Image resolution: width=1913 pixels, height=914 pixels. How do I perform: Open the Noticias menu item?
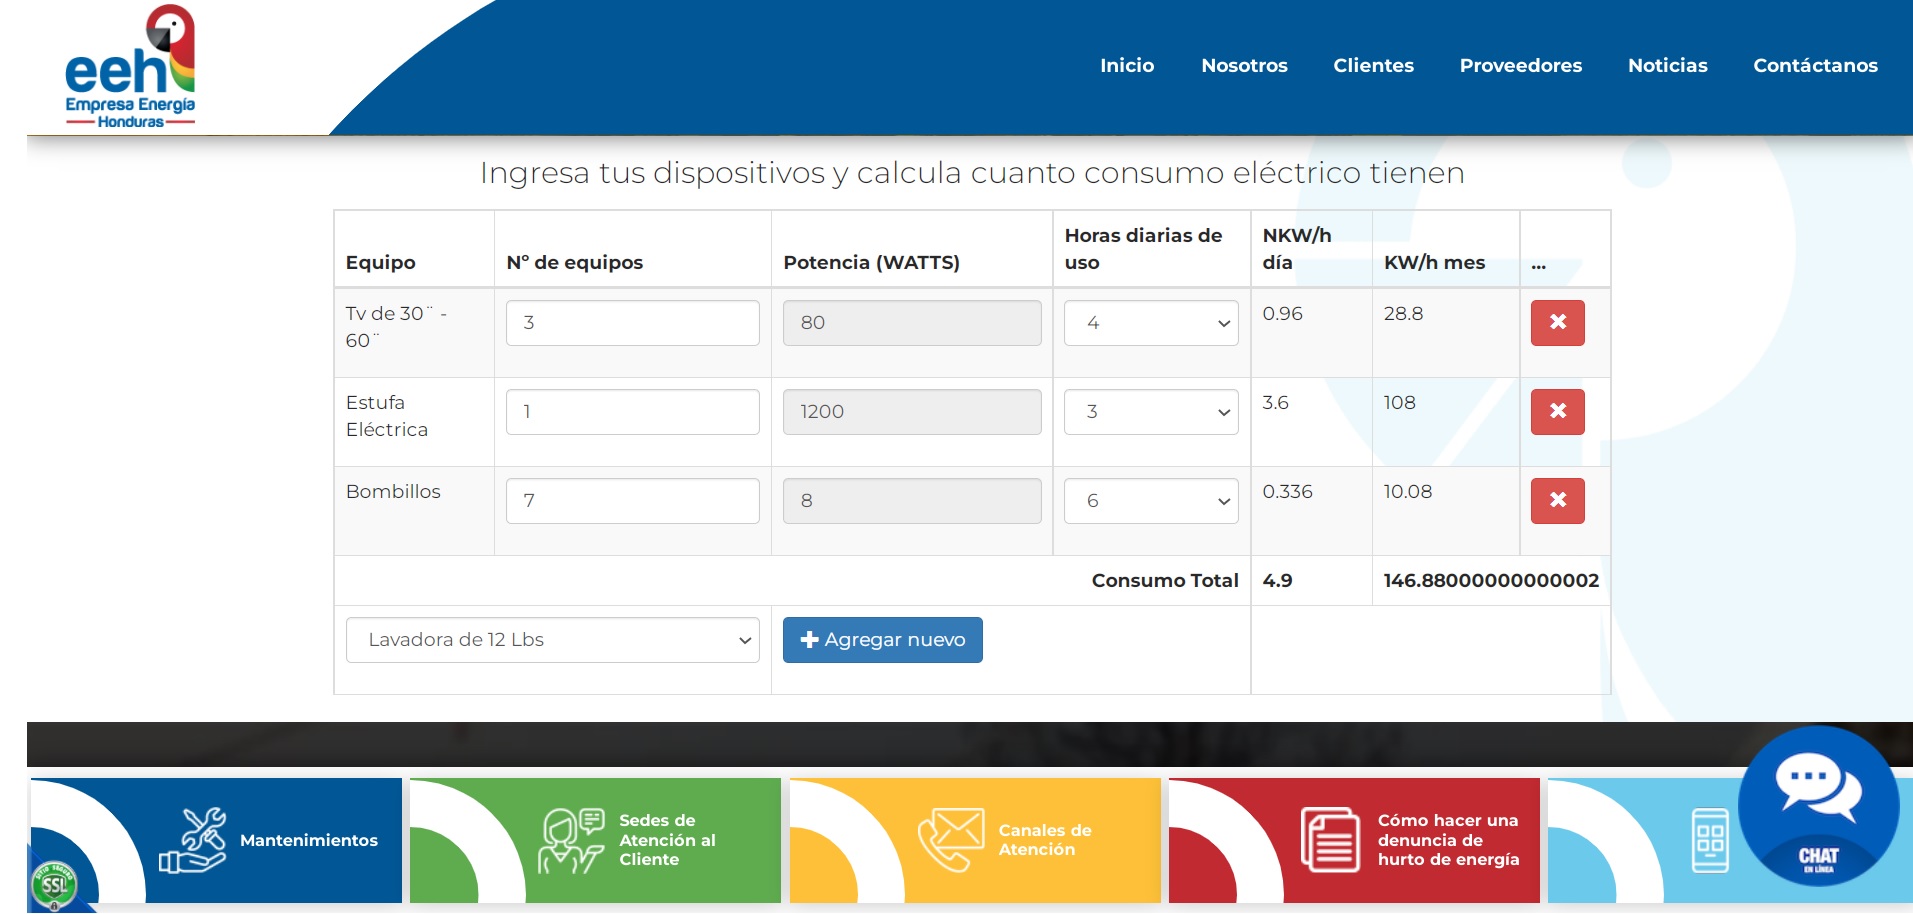pos(1667,65)
